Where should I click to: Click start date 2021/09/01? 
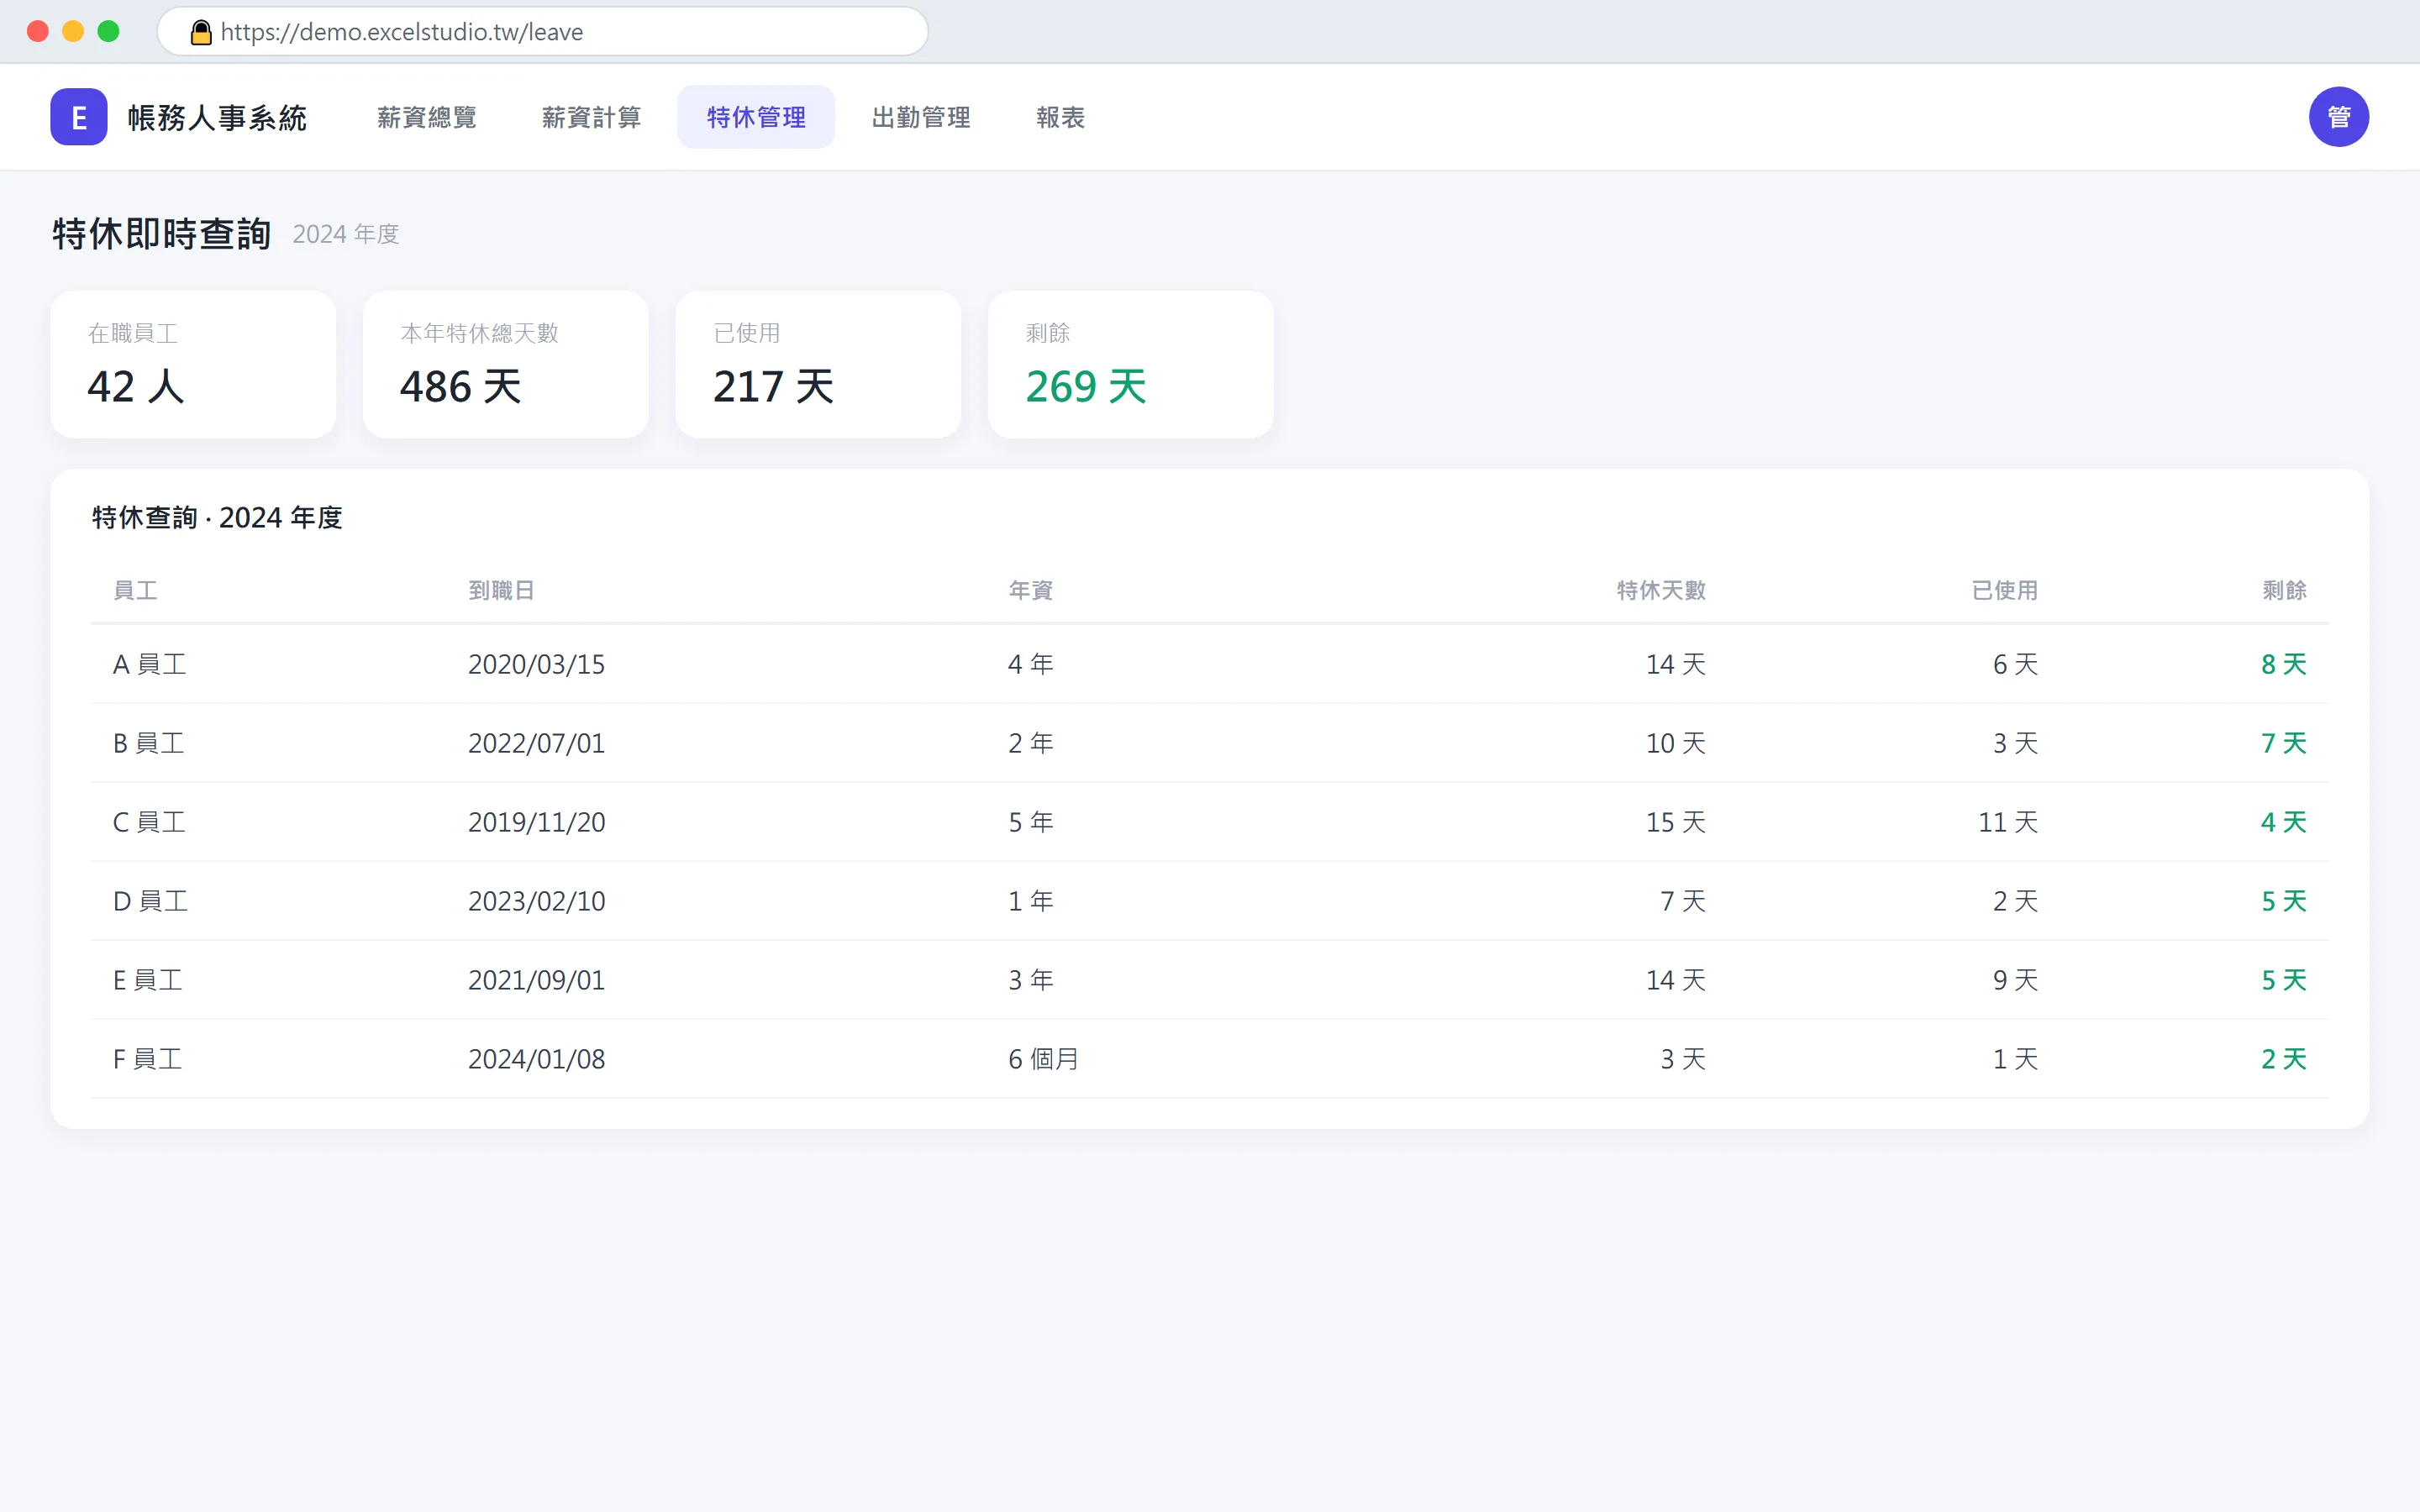pos(537,980)
